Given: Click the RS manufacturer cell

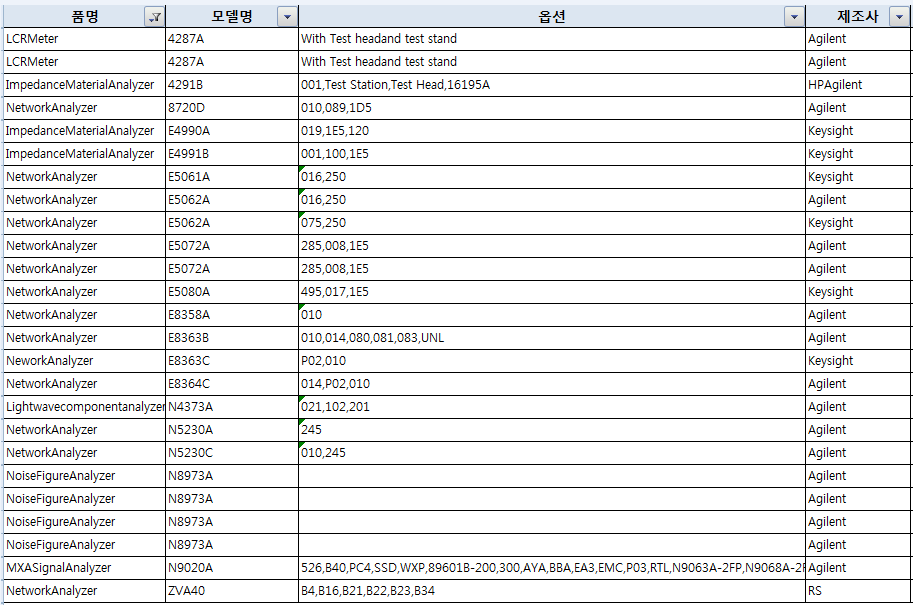Looking at the screenshot, I should 814,591.
